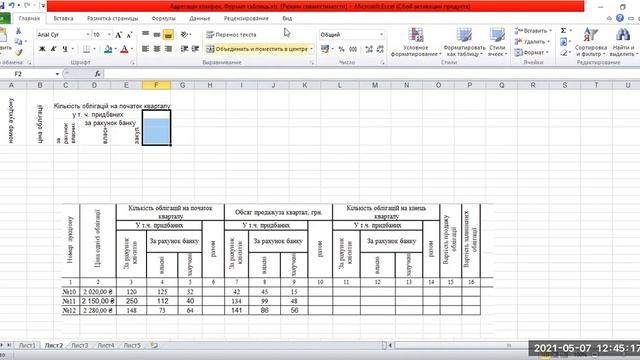Click Объединить и поместить в центре button
This screenshot has width=640, height=360.
257,49
